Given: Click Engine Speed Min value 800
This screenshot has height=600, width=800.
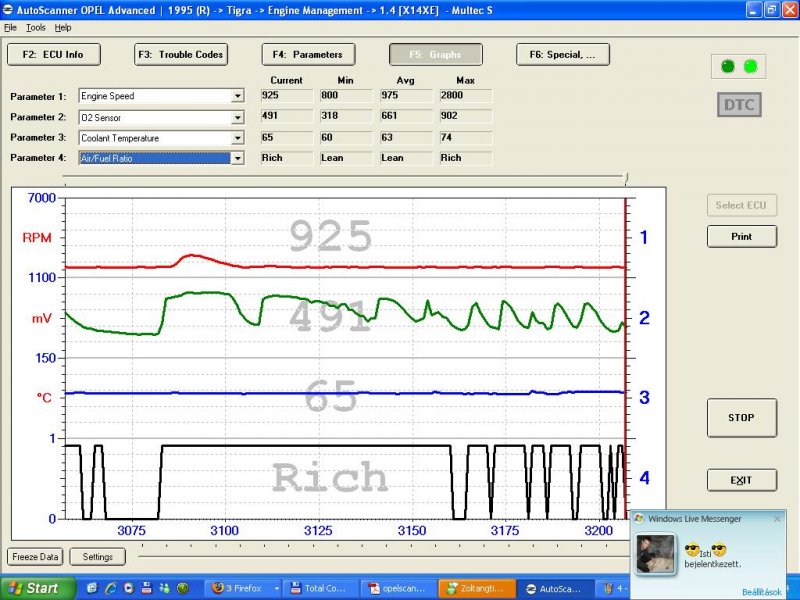Looking at the screenshot, I should 346,95.
